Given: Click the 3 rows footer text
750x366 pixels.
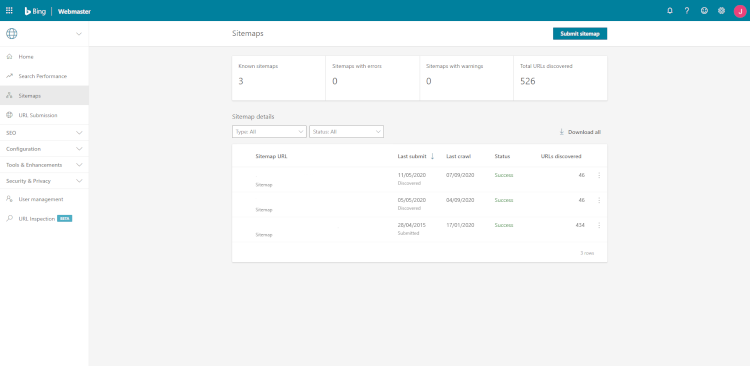Looking at the screenshot, I should (587, 253).
